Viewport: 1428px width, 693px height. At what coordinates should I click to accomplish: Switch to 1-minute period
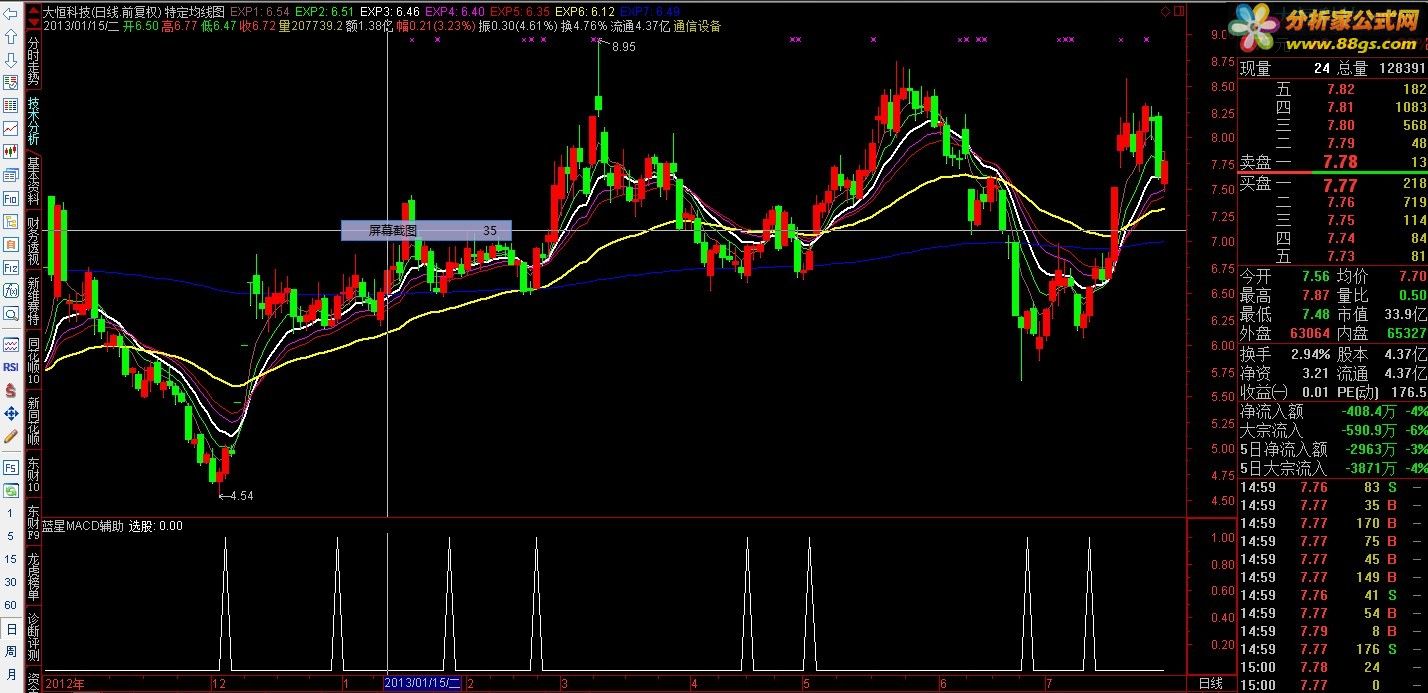coord(11,513)
